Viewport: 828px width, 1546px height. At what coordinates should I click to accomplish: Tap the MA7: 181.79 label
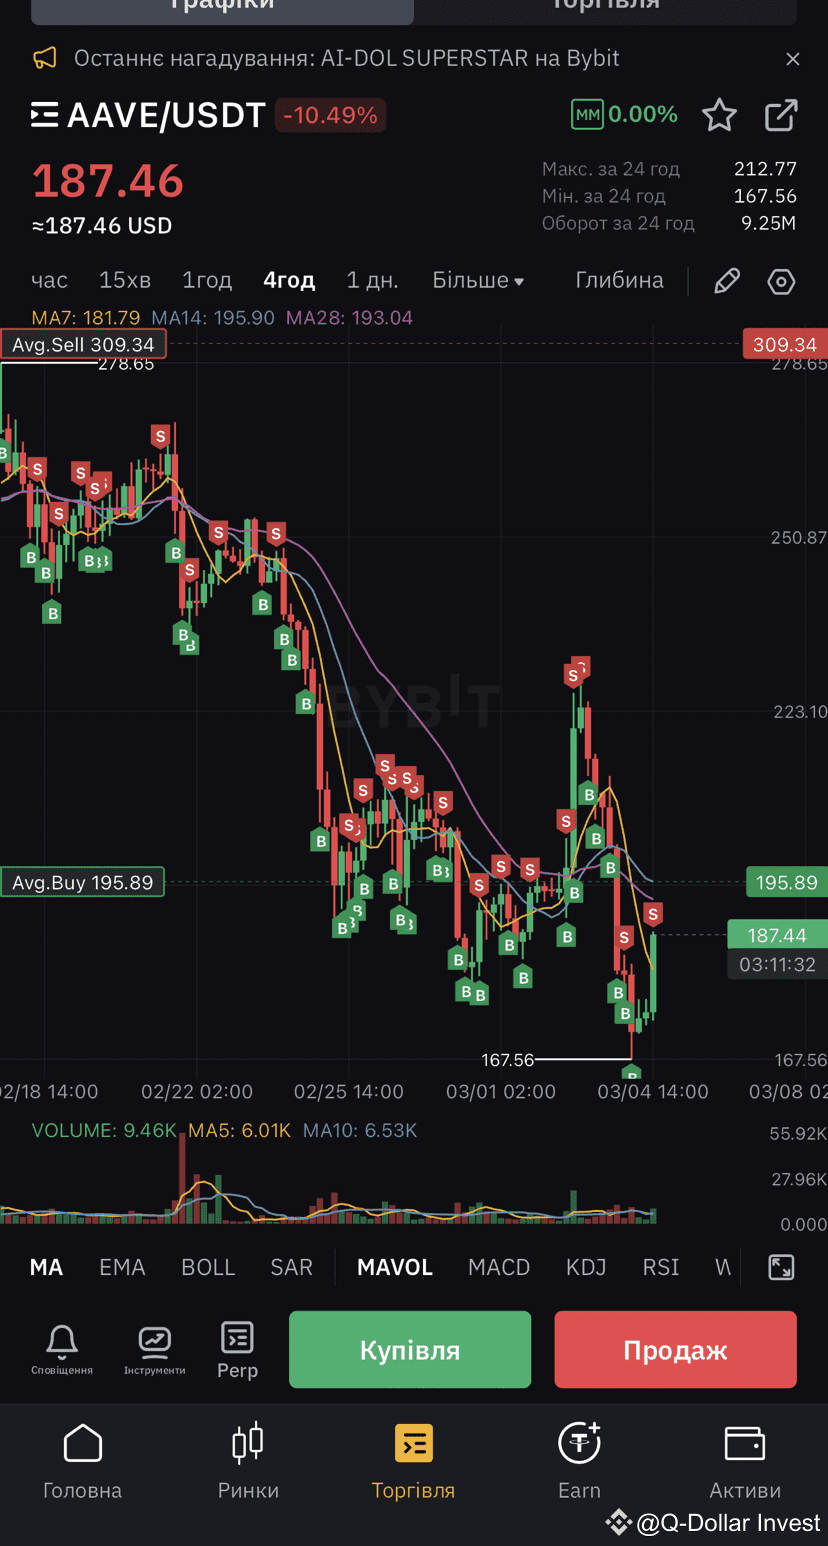pyautogui.click(x=86, y=318)
